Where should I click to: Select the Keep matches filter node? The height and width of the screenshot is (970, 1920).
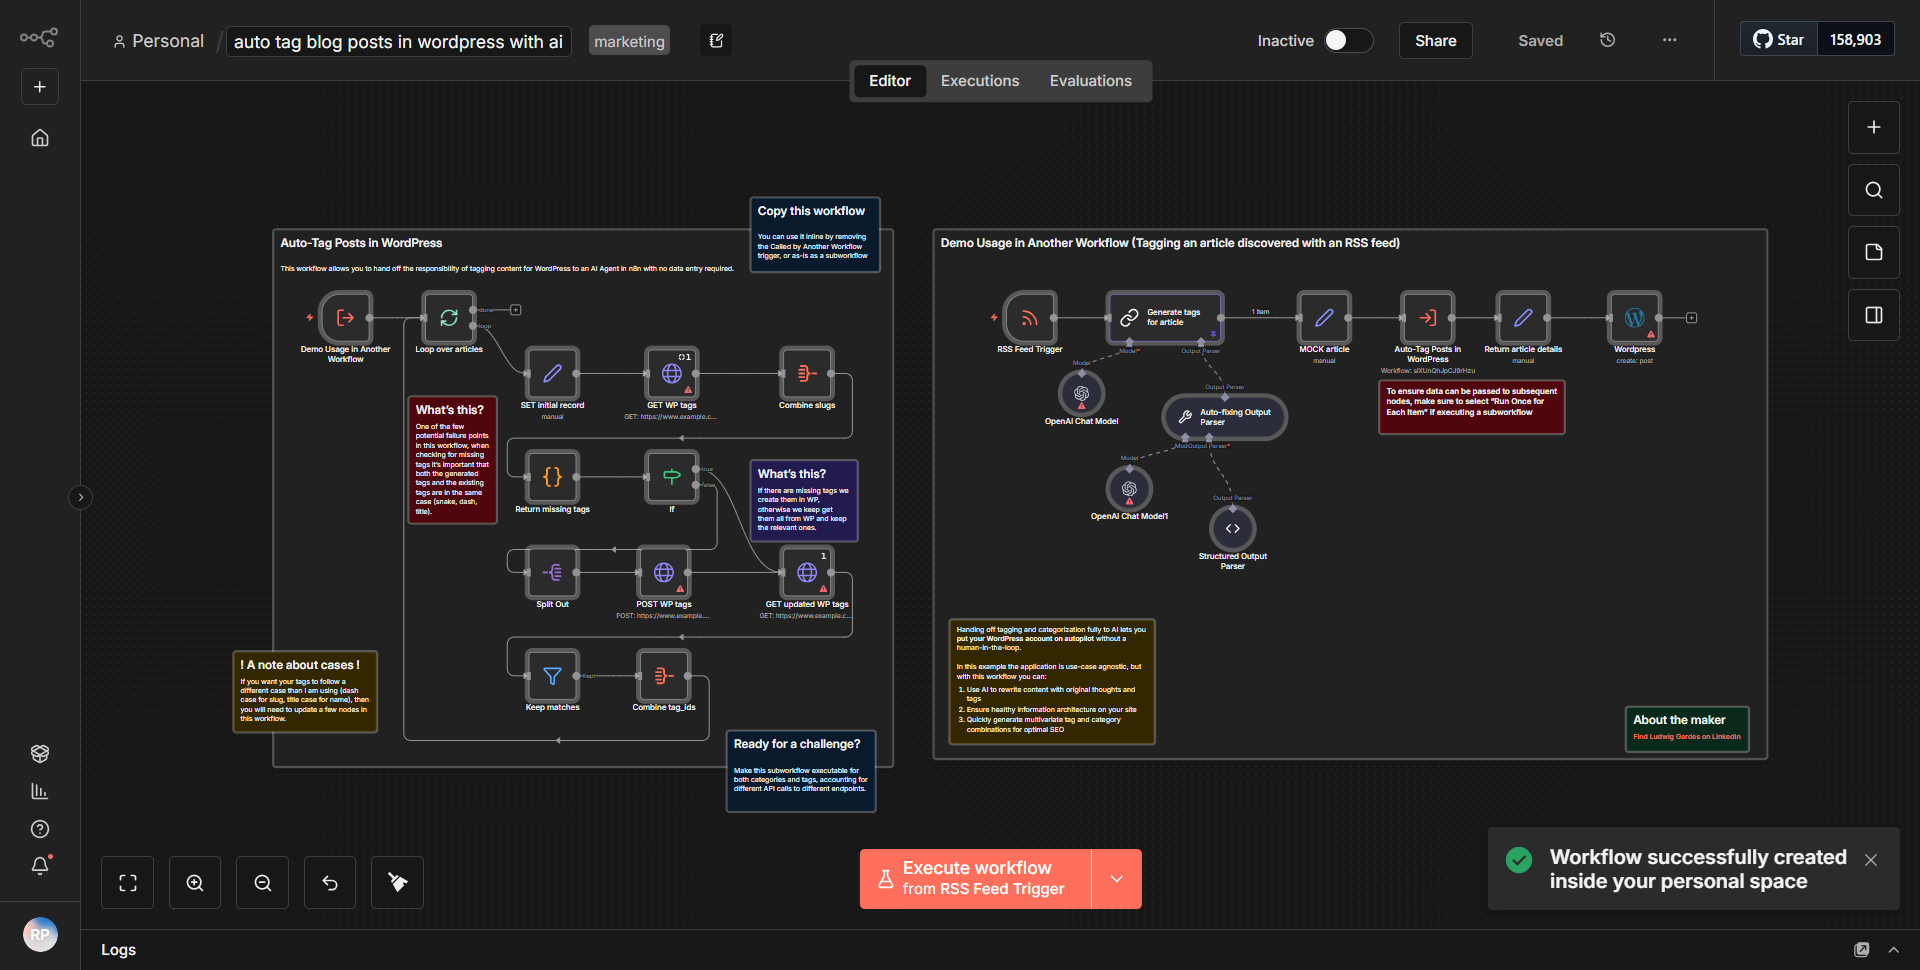point(552,676)
